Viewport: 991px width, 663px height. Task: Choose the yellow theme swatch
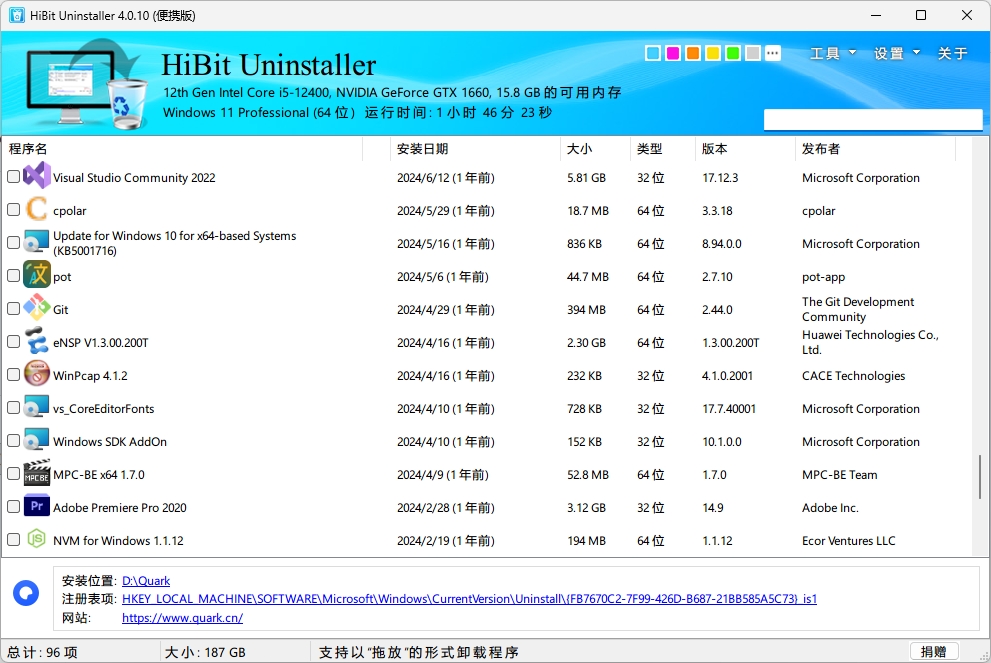pyautogui.click(x=713, y=53)
